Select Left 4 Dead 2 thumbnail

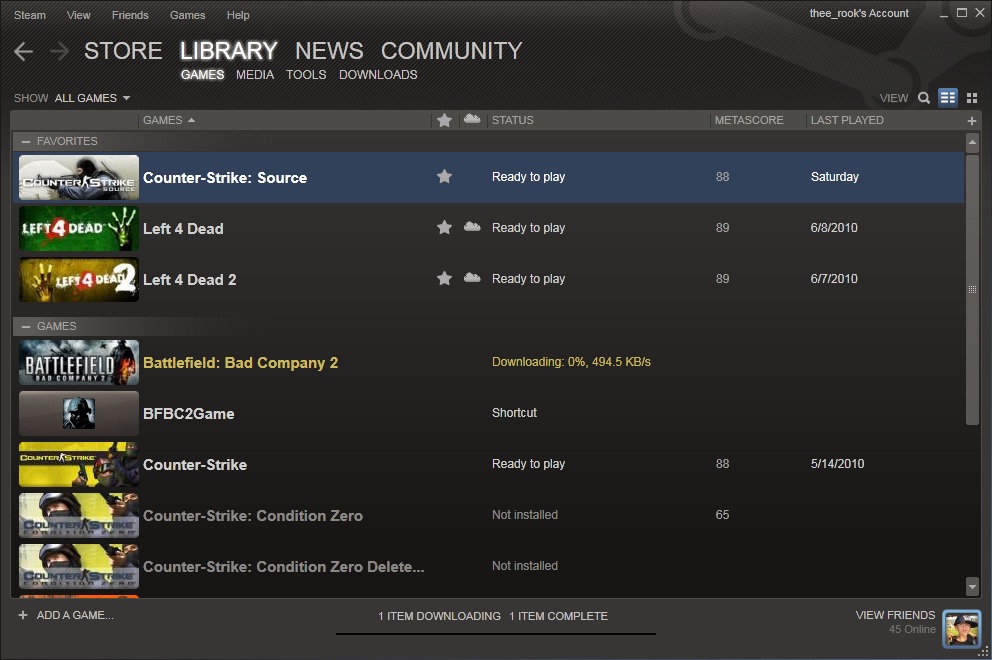tap(79, 280)
